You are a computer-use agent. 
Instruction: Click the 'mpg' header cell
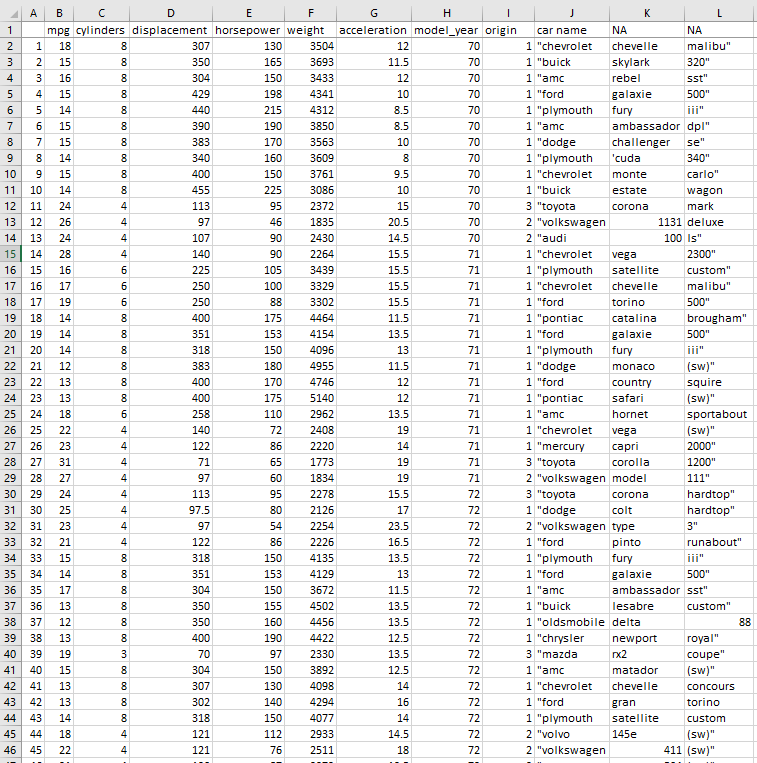click(59, 30)
